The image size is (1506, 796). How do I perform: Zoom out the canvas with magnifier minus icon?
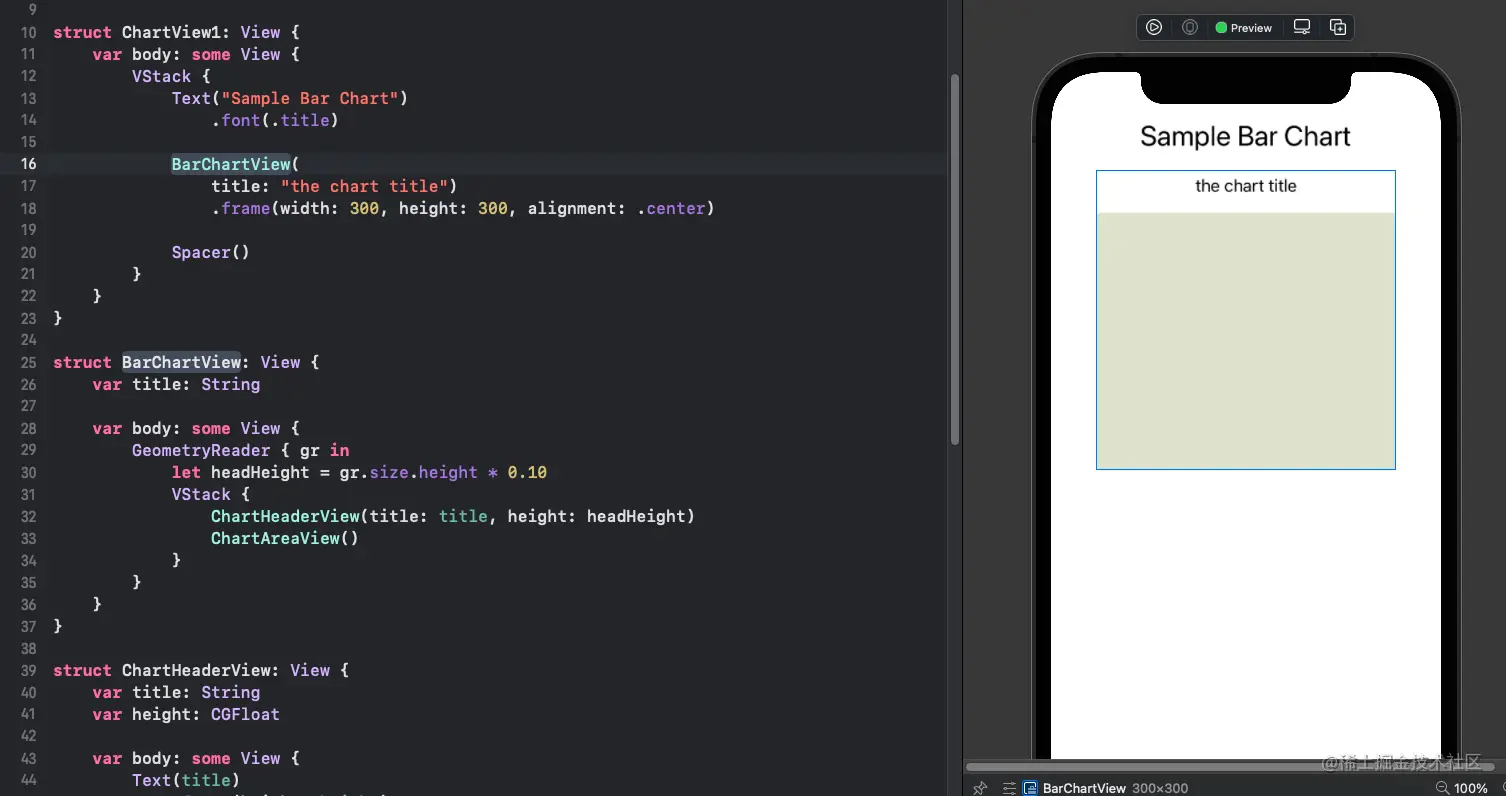tap(1443, 788)
